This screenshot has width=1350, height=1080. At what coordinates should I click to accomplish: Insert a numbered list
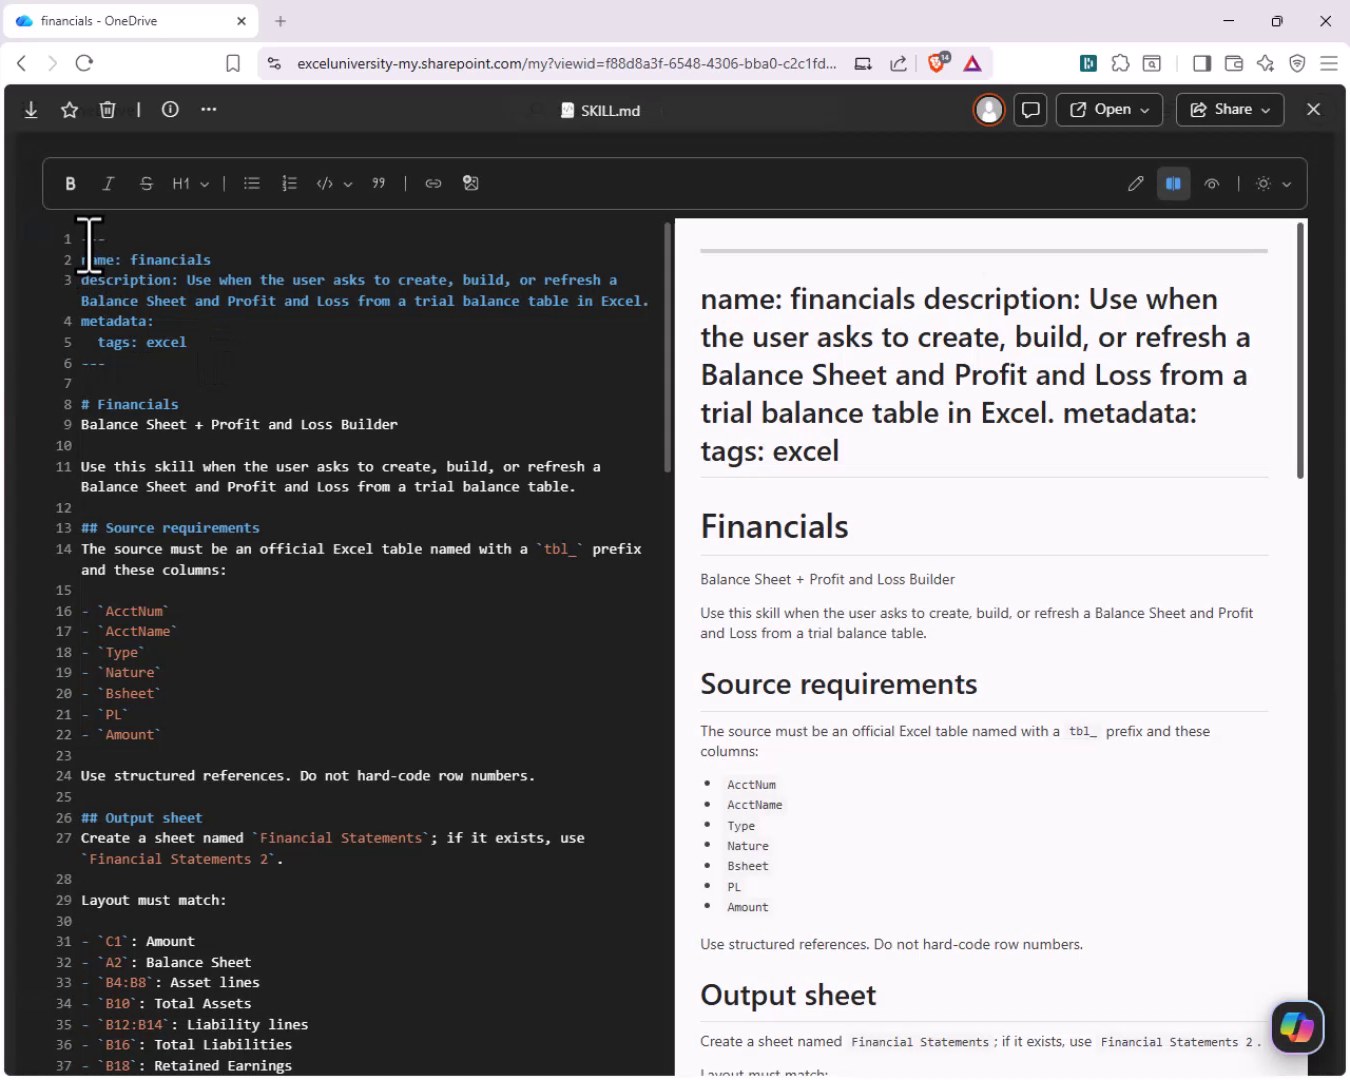pos(289,184)
